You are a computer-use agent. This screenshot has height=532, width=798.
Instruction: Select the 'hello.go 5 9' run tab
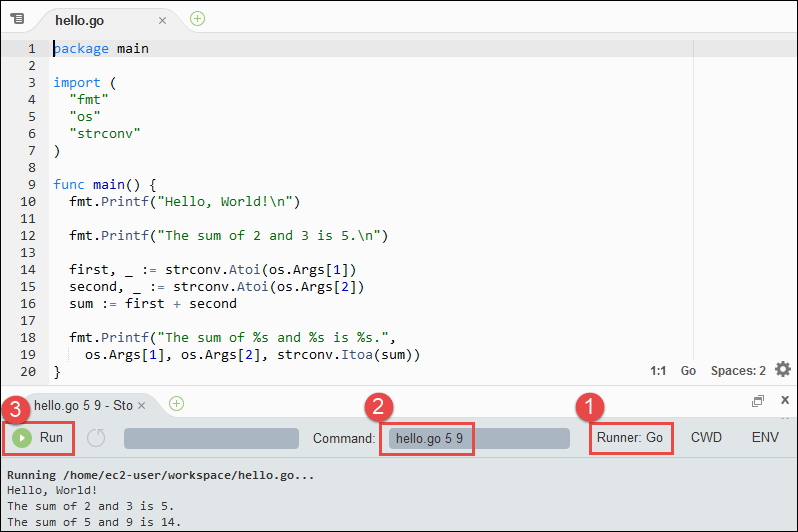pos(82,405)
